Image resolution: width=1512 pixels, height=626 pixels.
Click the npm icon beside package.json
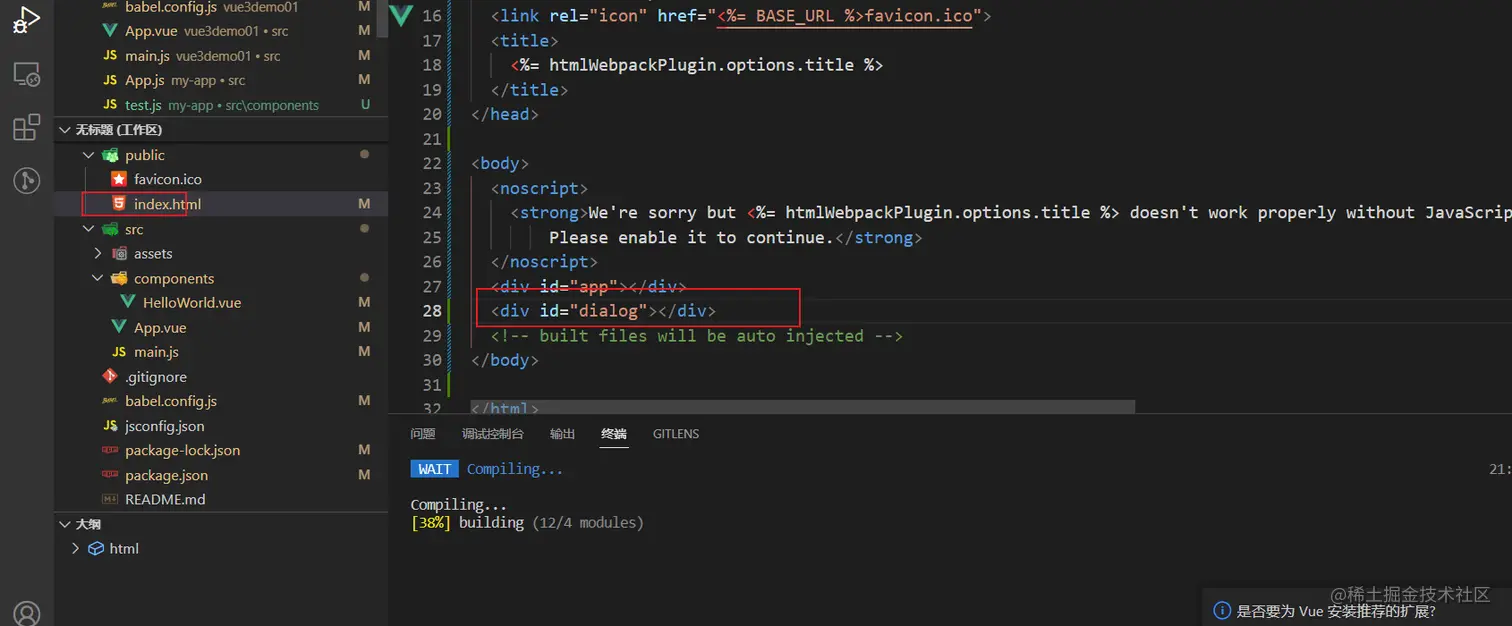(x=110, y=475)
